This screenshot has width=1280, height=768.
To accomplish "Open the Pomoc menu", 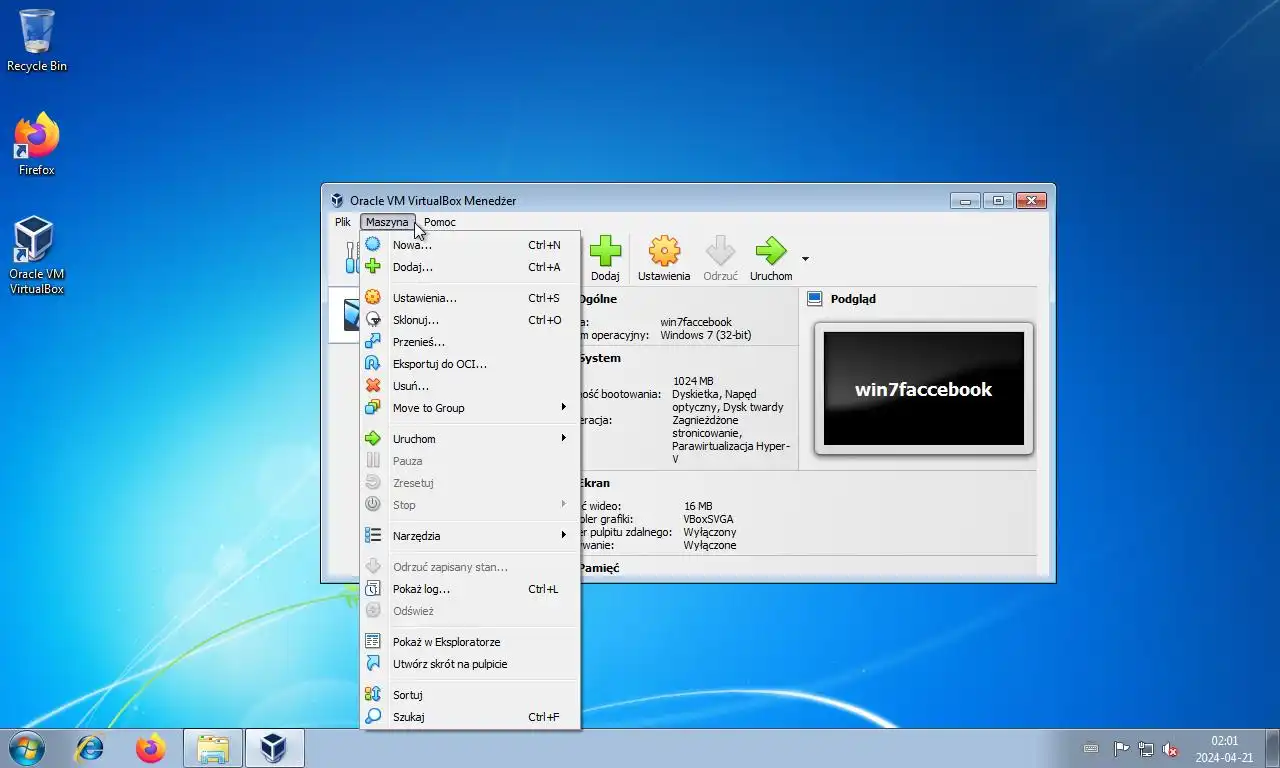I will coord(440,222).
